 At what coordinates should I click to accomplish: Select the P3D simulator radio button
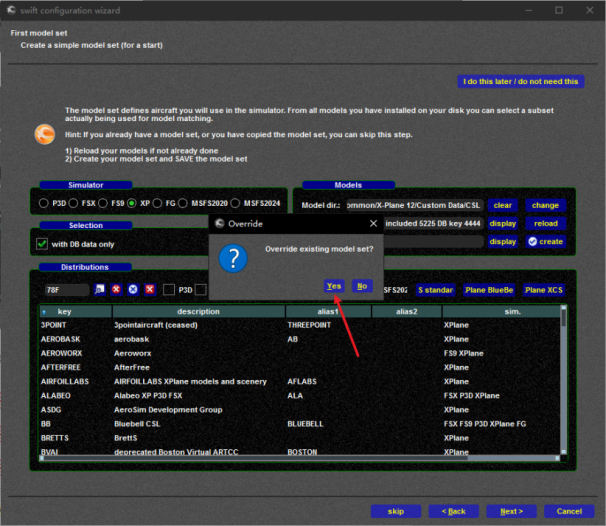click(x=44, y=203)
